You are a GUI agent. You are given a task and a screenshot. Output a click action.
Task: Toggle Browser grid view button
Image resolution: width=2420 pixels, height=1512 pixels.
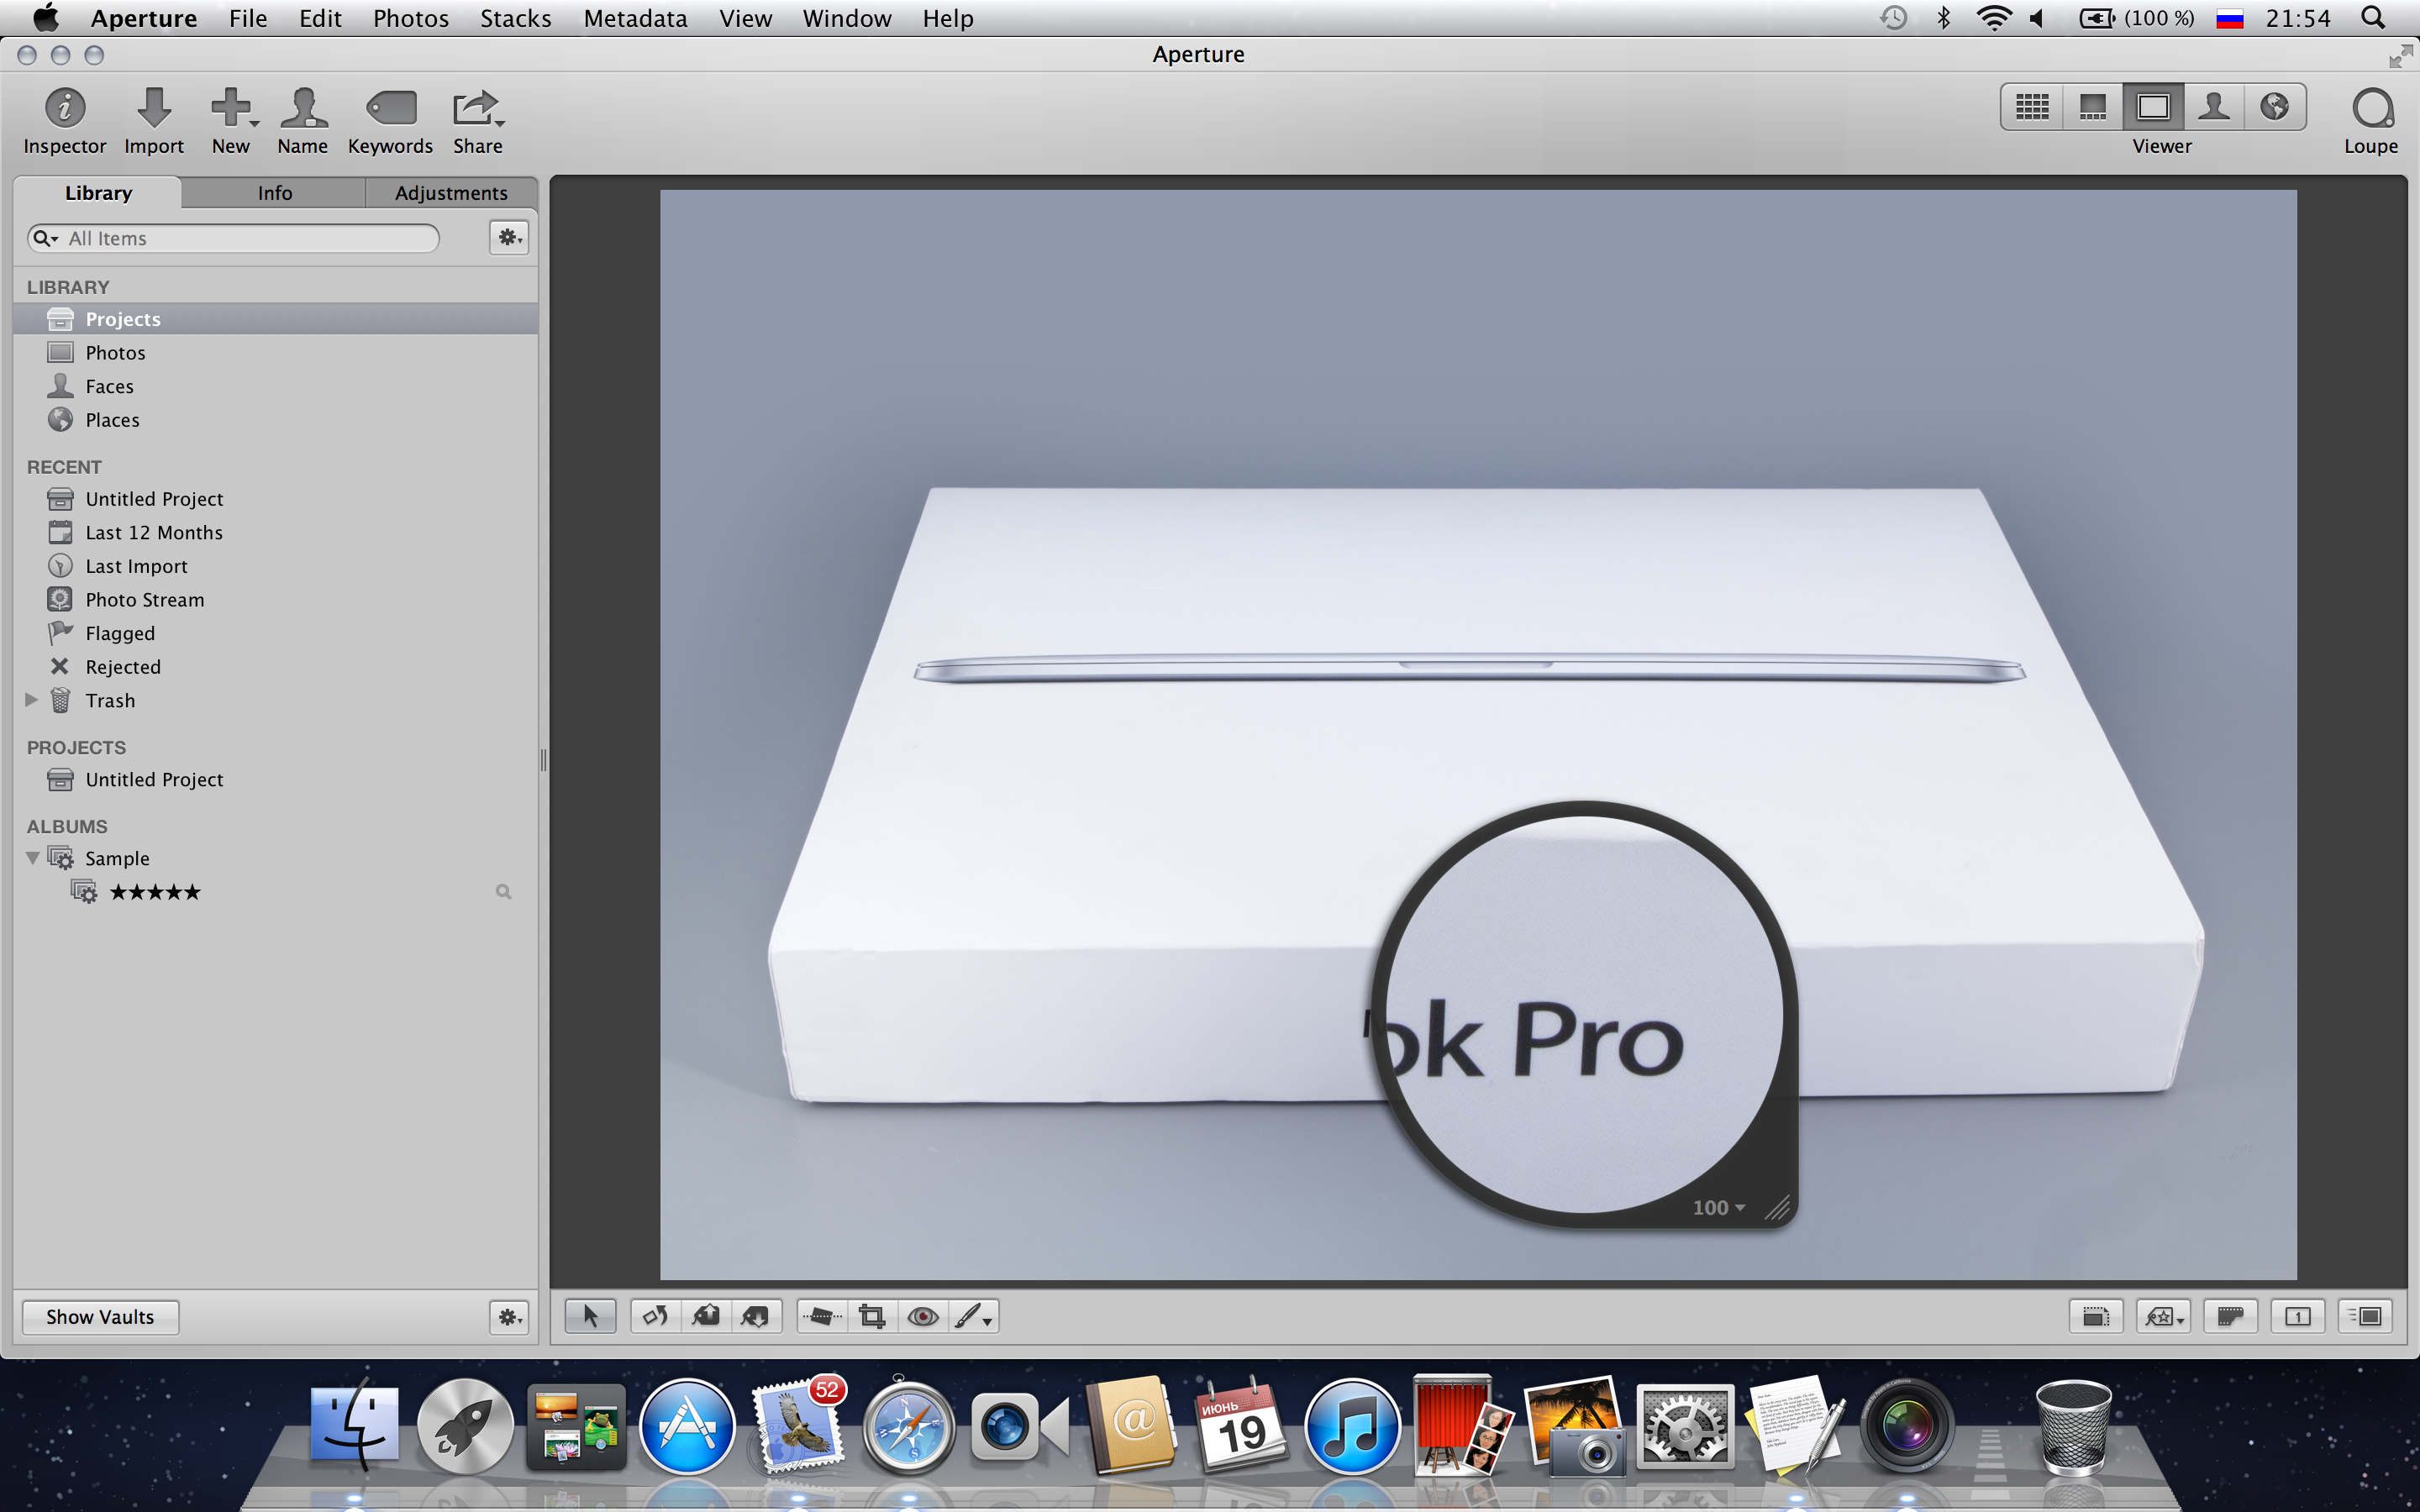click(x=2032, y=107)
